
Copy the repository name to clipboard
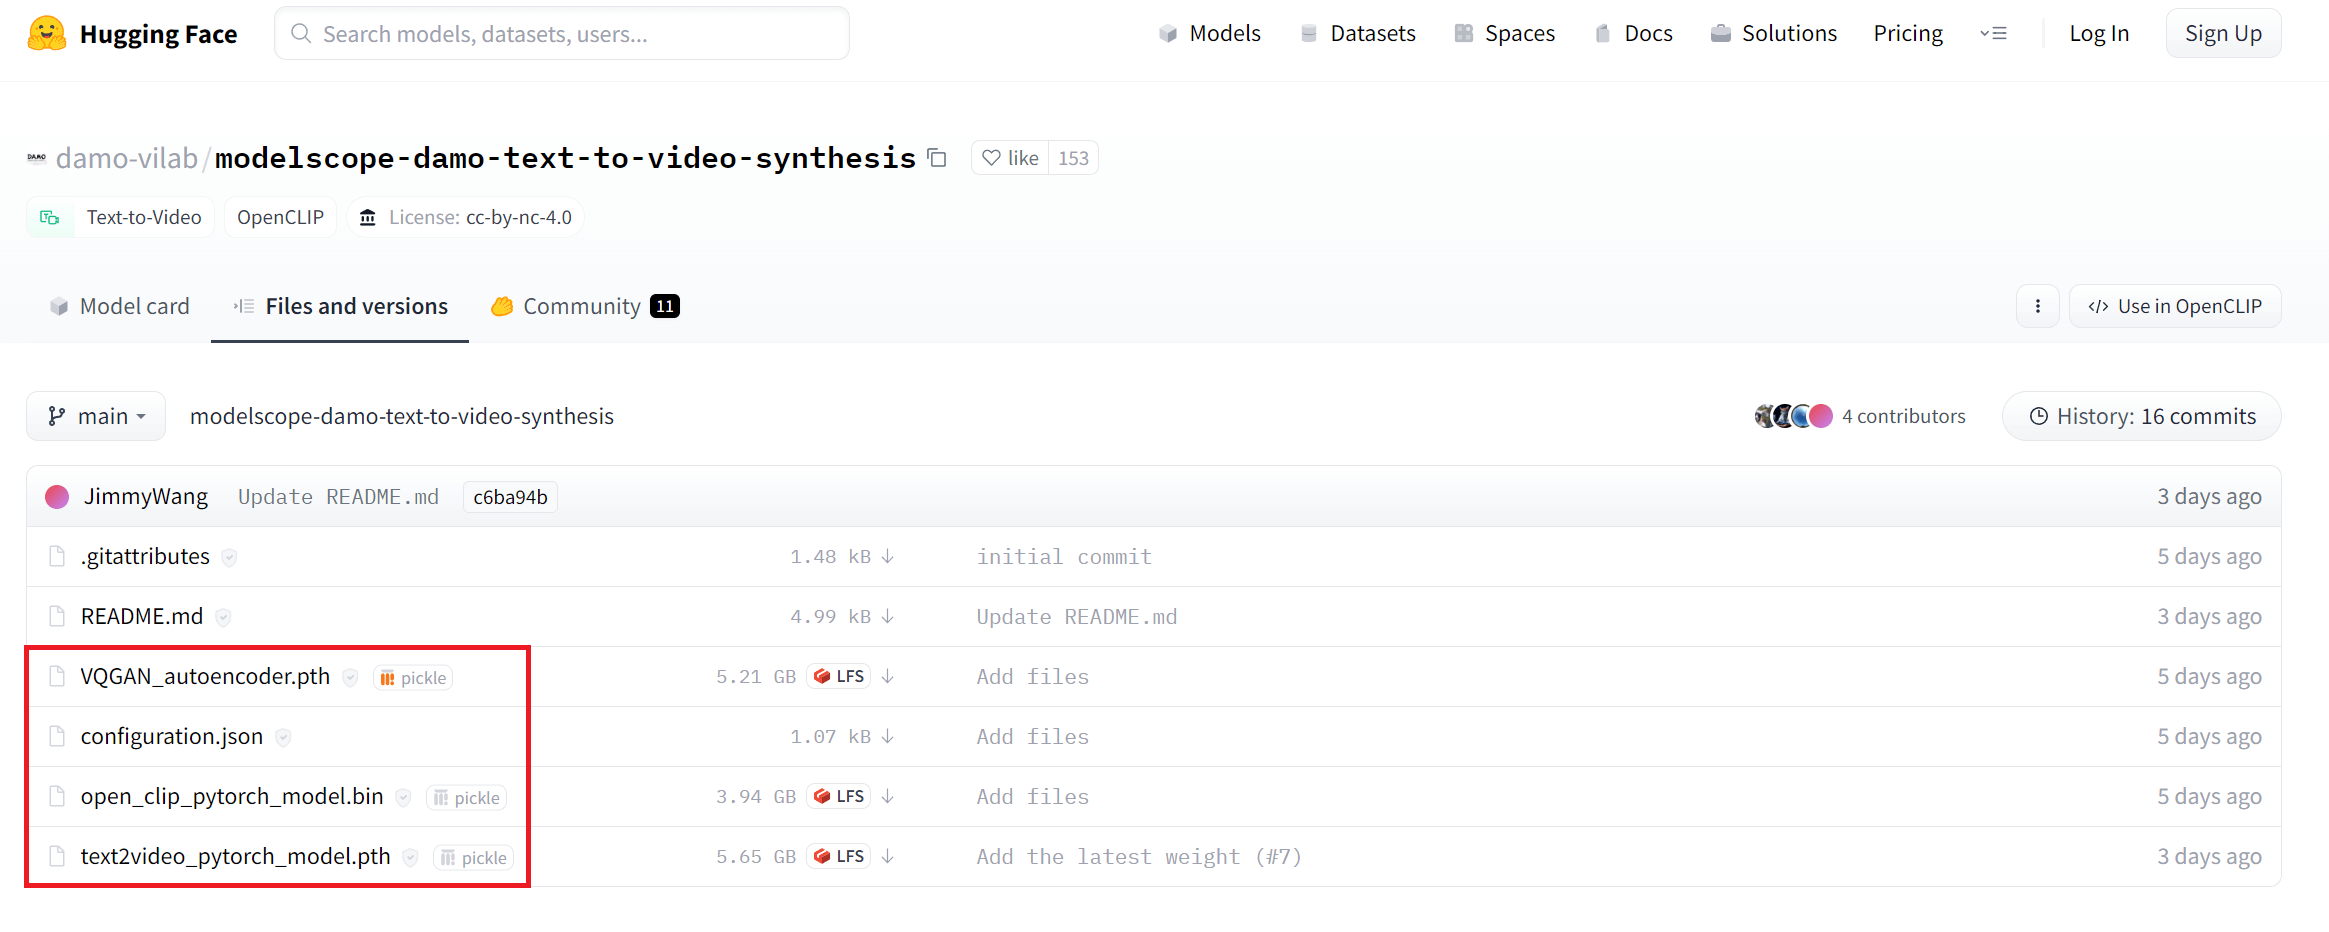coord(936,158)
